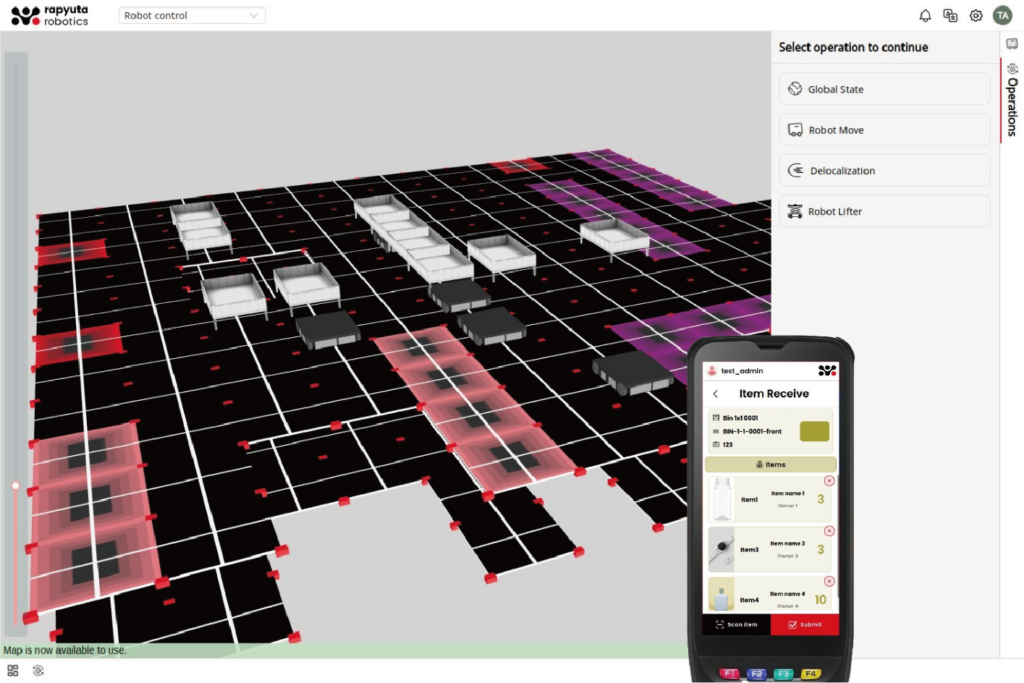Click the F3 key on the handheld
1024x683 pixels.
pyautogui.click(x=784, y=673)
